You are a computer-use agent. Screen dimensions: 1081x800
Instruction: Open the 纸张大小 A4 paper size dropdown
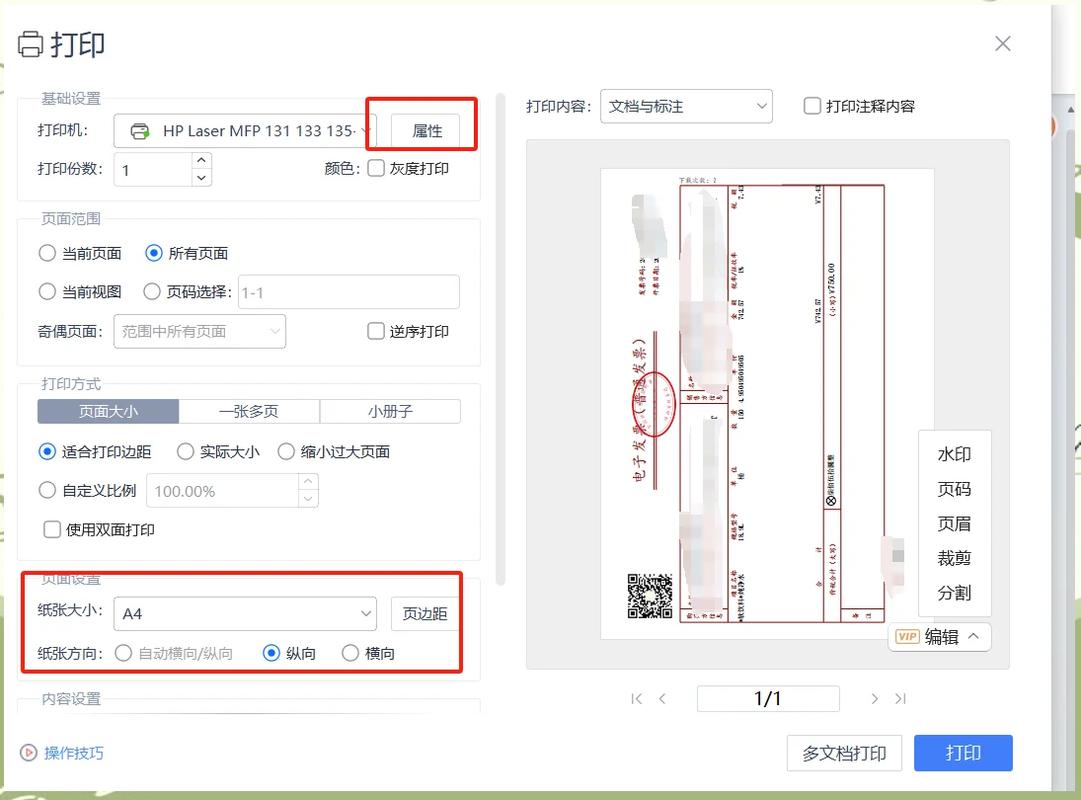click(x=245, y=613)
